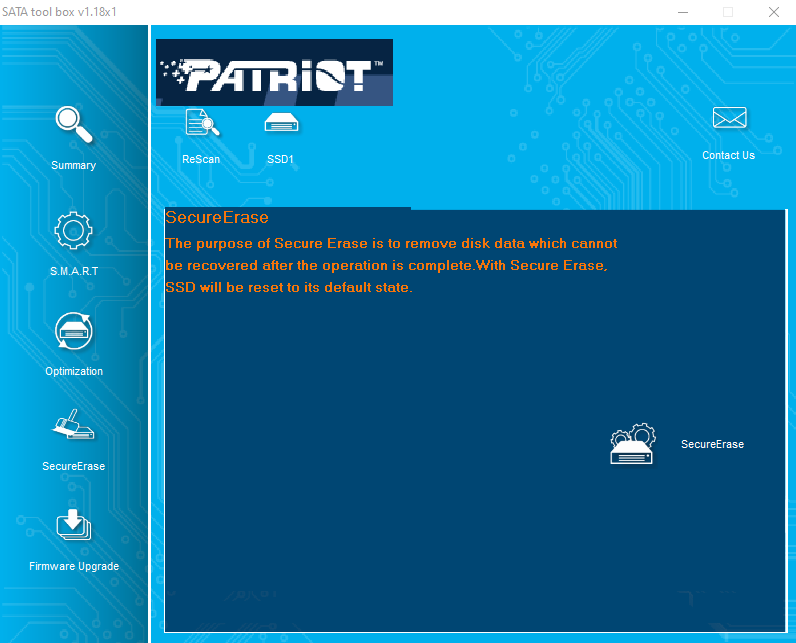Click the orange SecureErase panel heading
This screenshot has height=643, width=796.
tap(217, 217)
